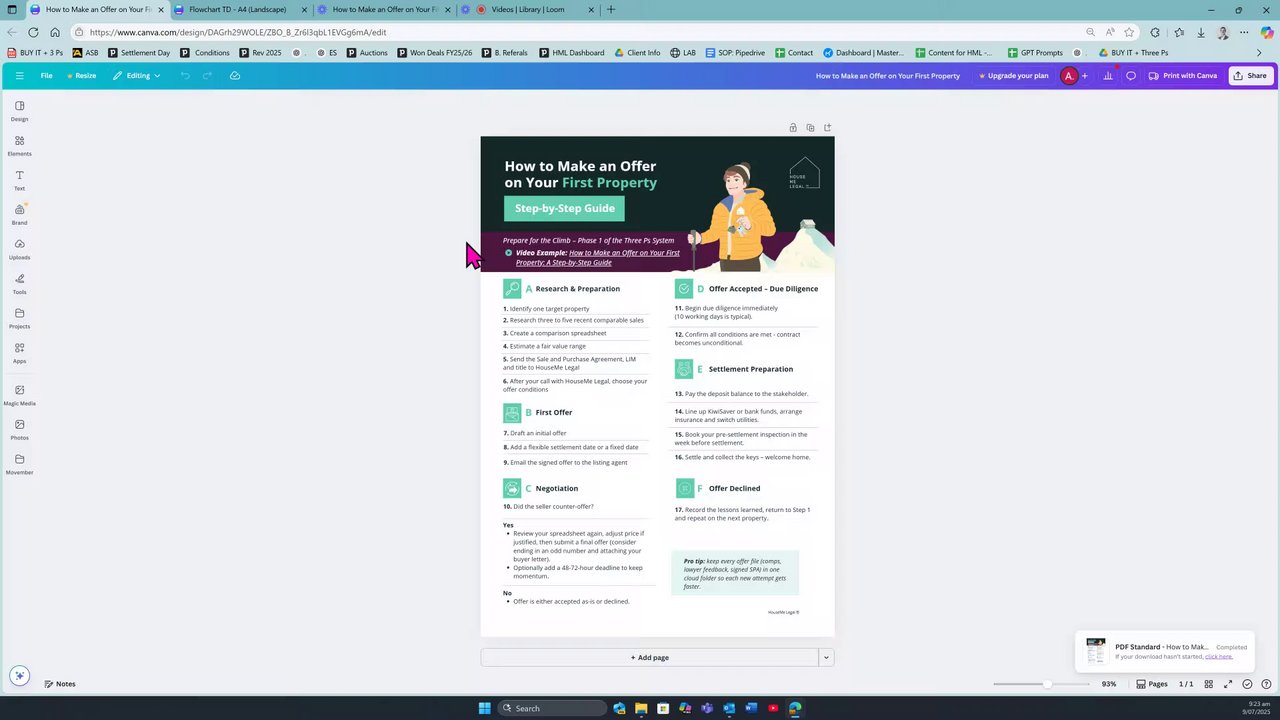Click the browser refresh button
Screen dimensions: 1280x720
33,32
